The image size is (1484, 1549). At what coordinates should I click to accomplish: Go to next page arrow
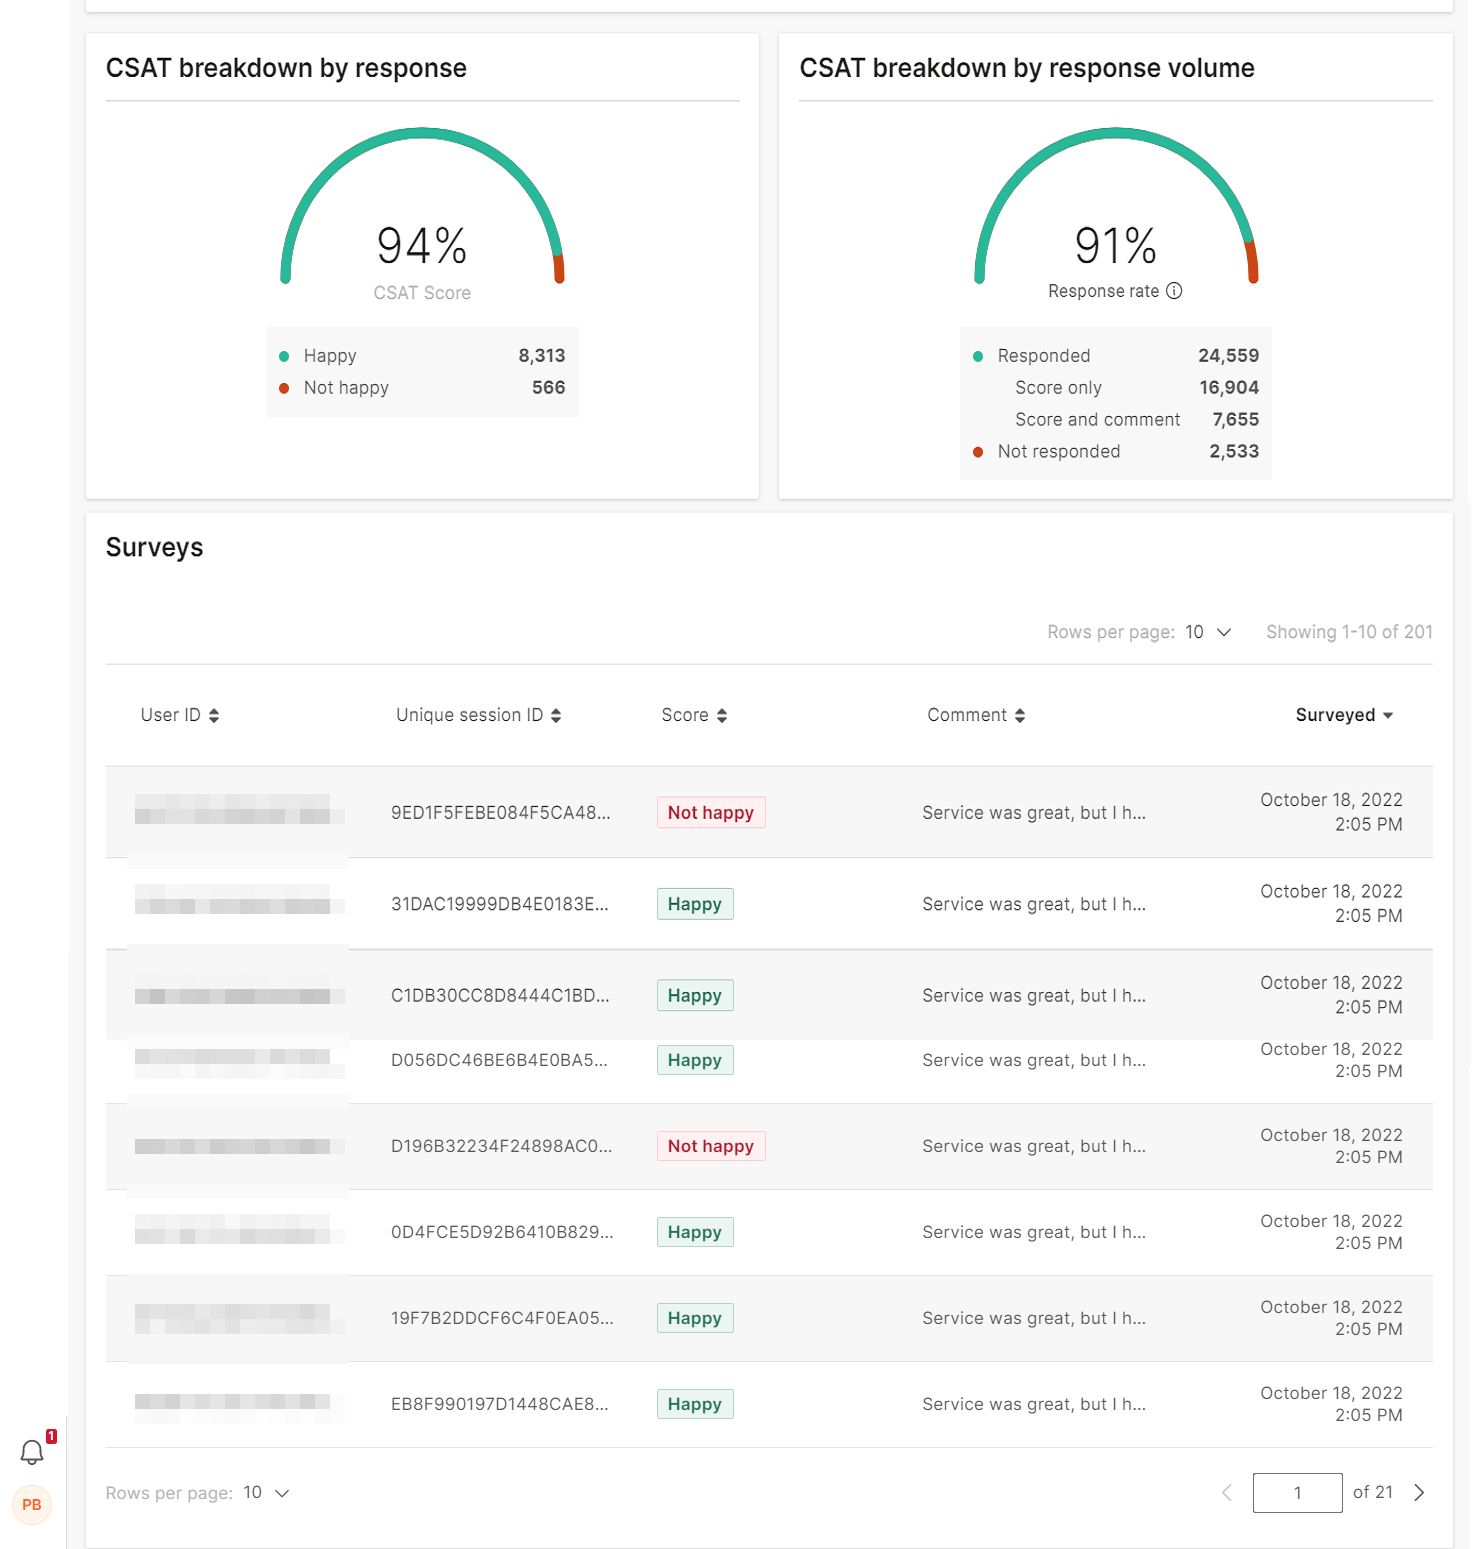click(x=1419, y=1493)
